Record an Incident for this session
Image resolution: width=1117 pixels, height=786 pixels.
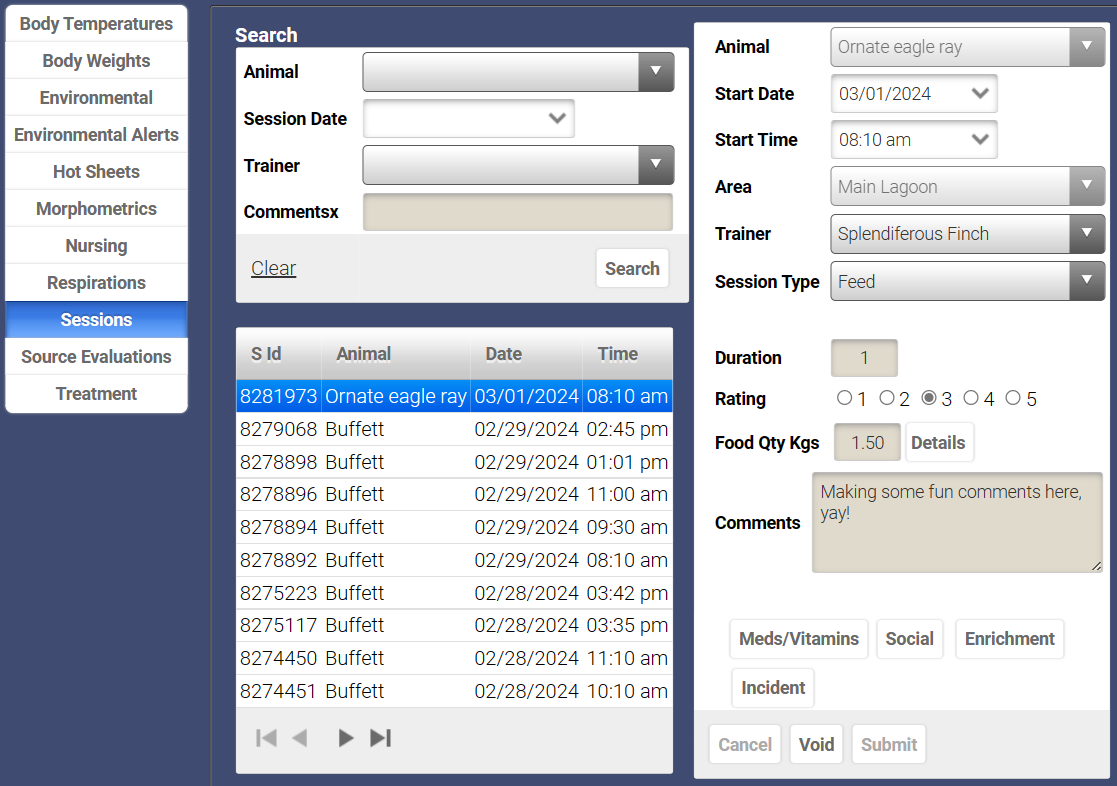[x=772, y=687]
